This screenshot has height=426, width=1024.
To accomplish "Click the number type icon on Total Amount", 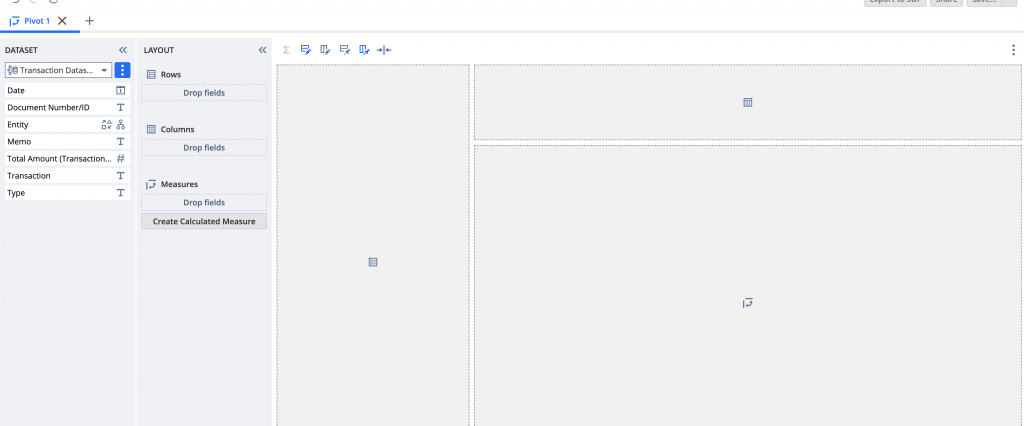I will tap(120, 159).
